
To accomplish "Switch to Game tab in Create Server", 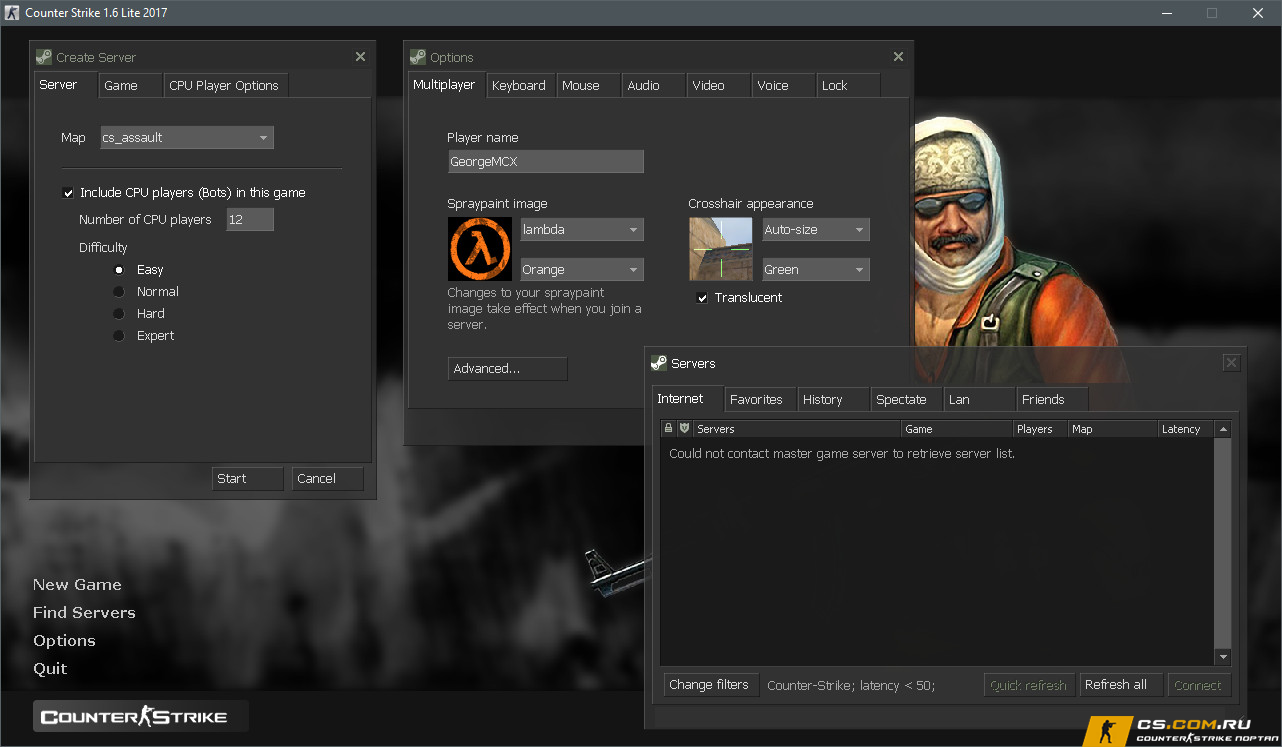I will point(131,86).
